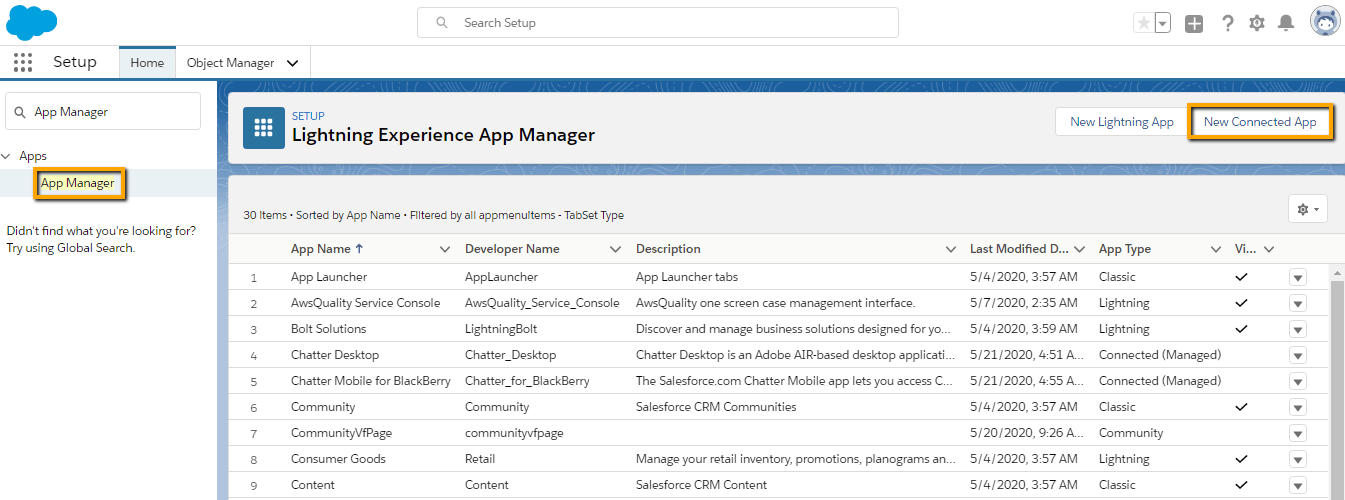Open the Visible column menu chevron
1345x500 pixels.
[1269, 249]
